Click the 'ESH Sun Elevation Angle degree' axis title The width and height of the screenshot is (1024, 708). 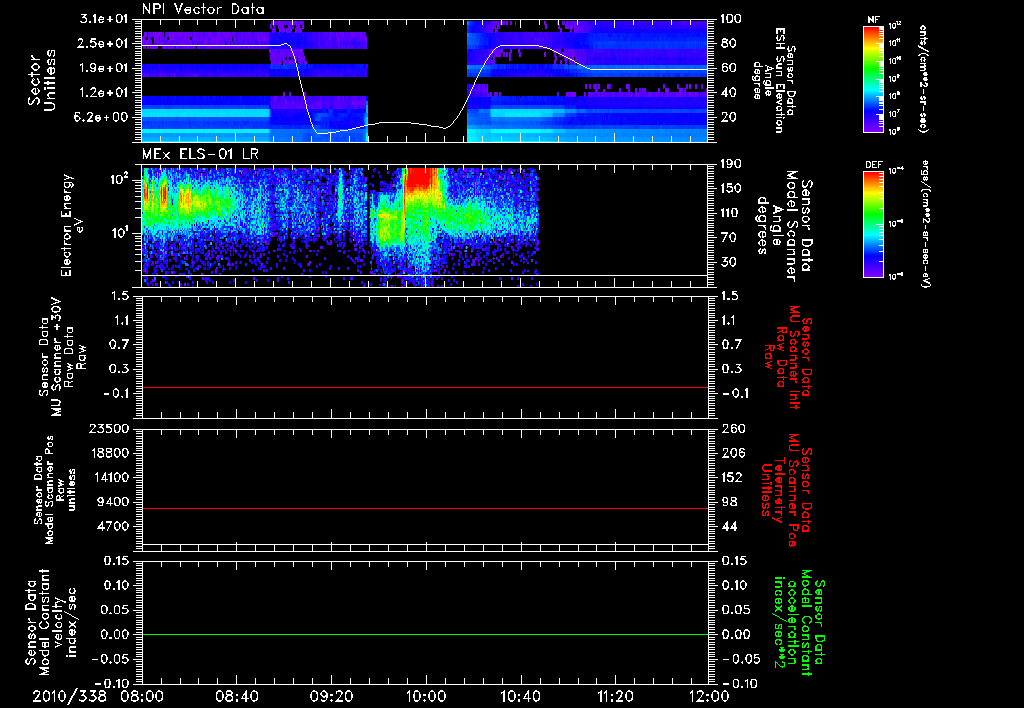773,80
